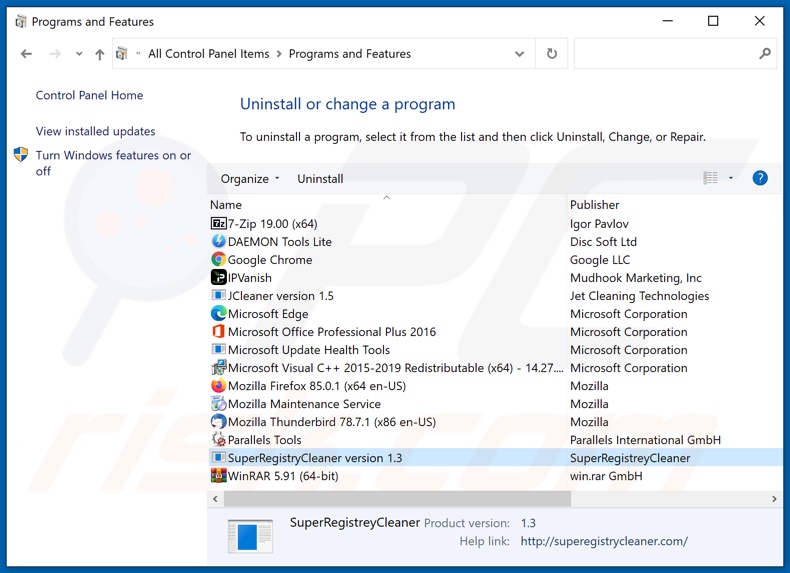Click the 7-Zip program icon
This screenshot has width=790, height=573.
pos(219,223)
